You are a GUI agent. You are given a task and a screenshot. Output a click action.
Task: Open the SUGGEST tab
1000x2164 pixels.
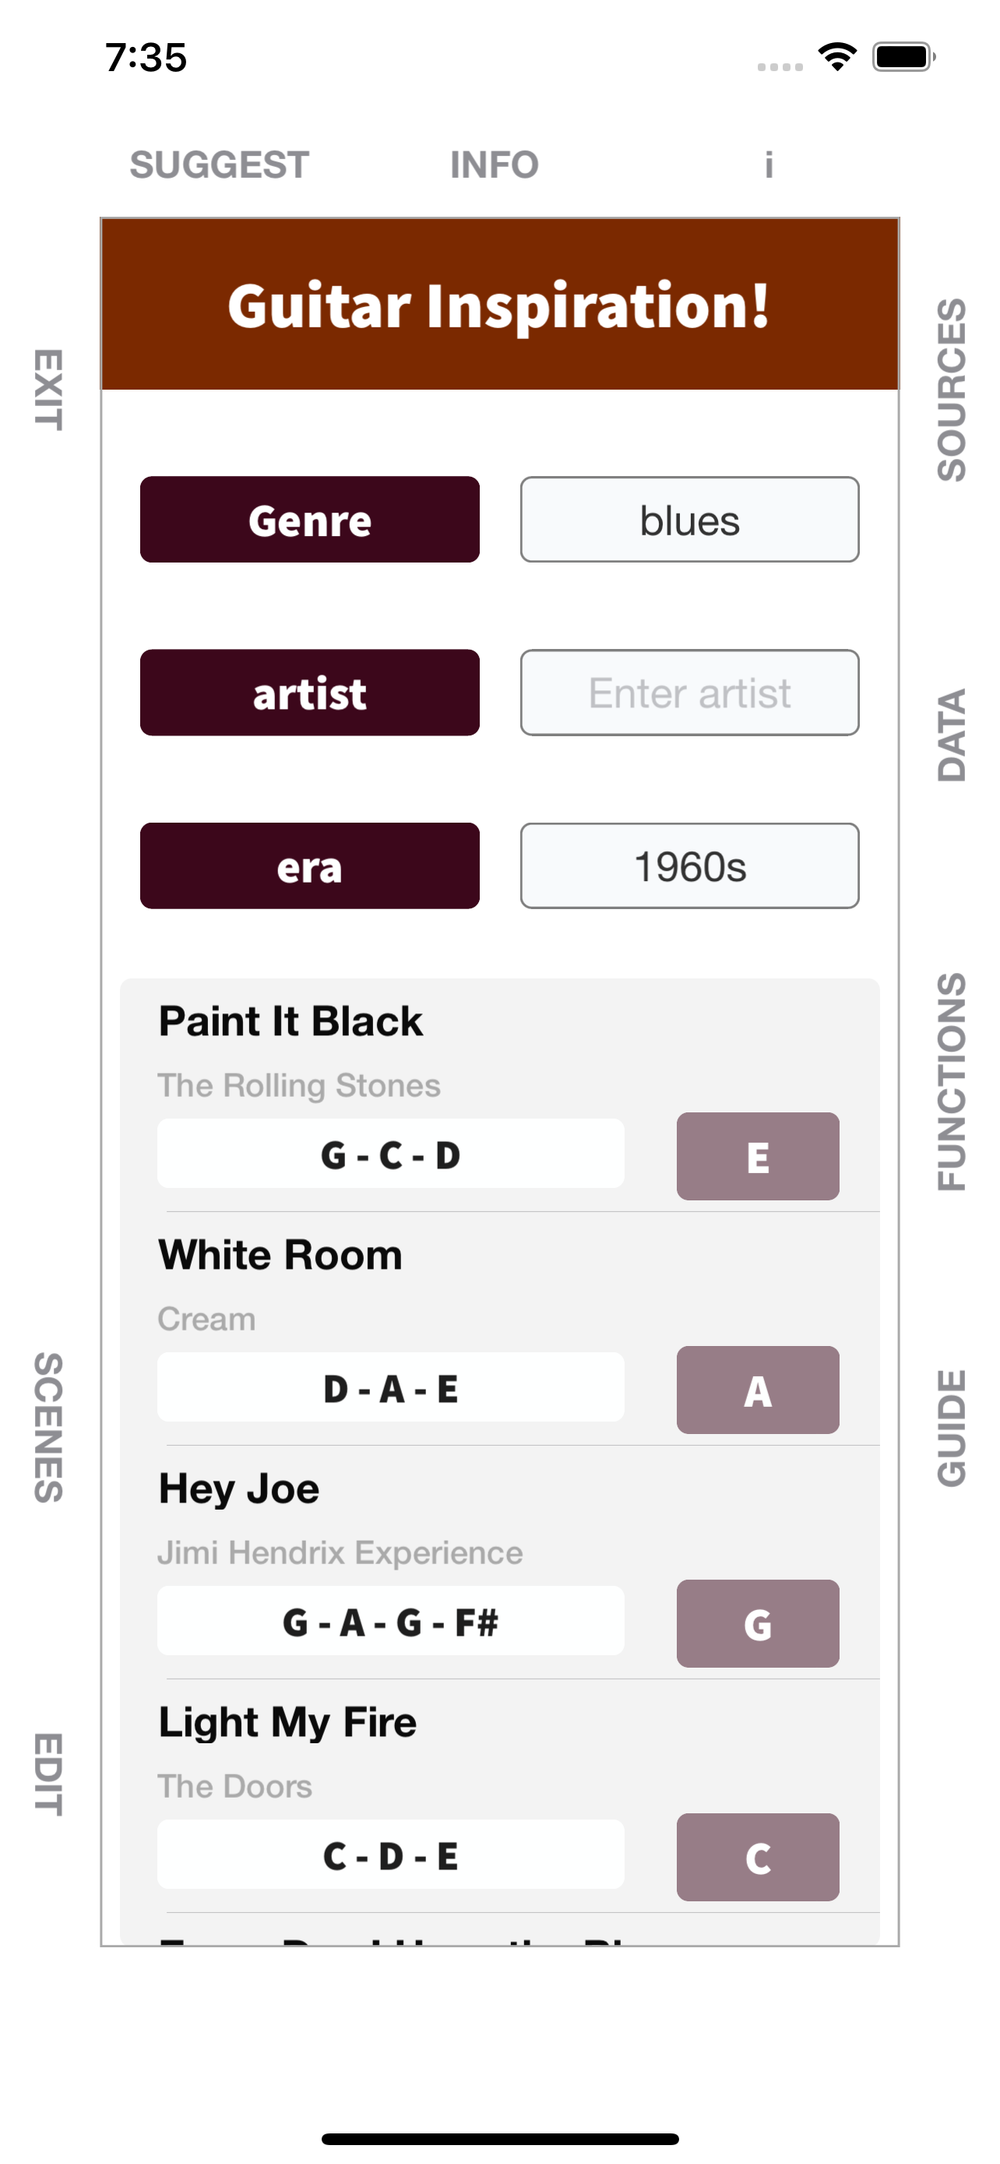click(x=219, y=165)
